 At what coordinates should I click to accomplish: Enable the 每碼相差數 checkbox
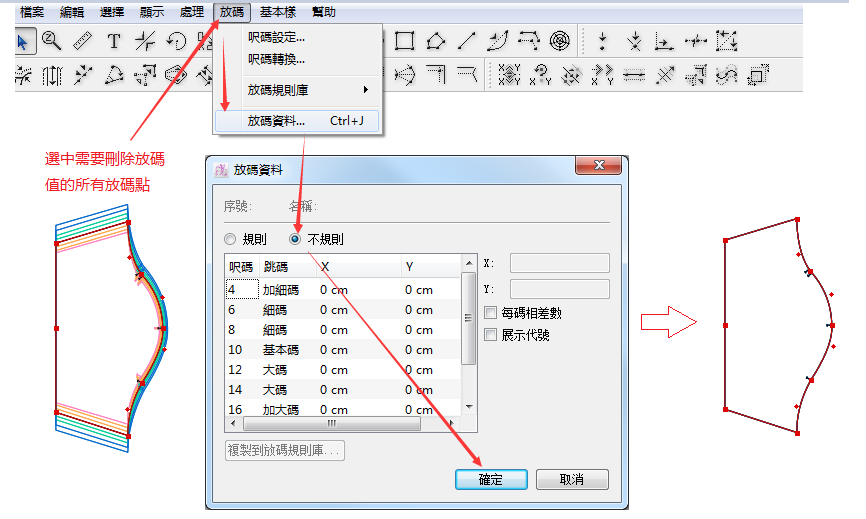490,313
